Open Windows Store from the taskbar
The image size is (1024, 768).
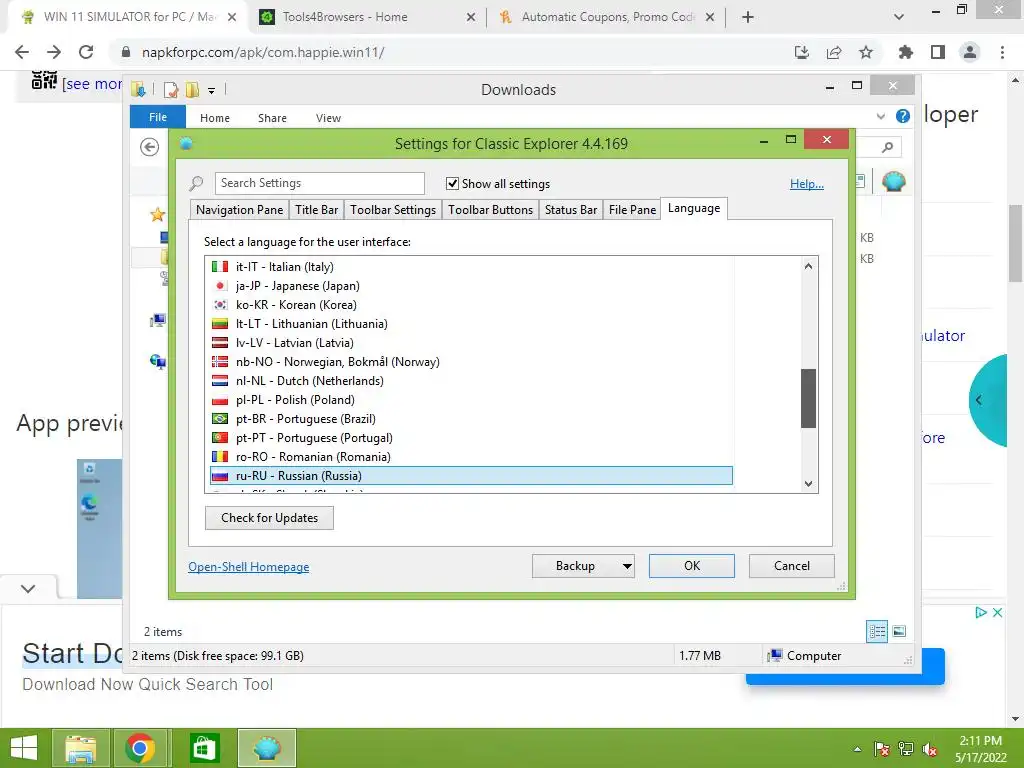click(205, 748)
